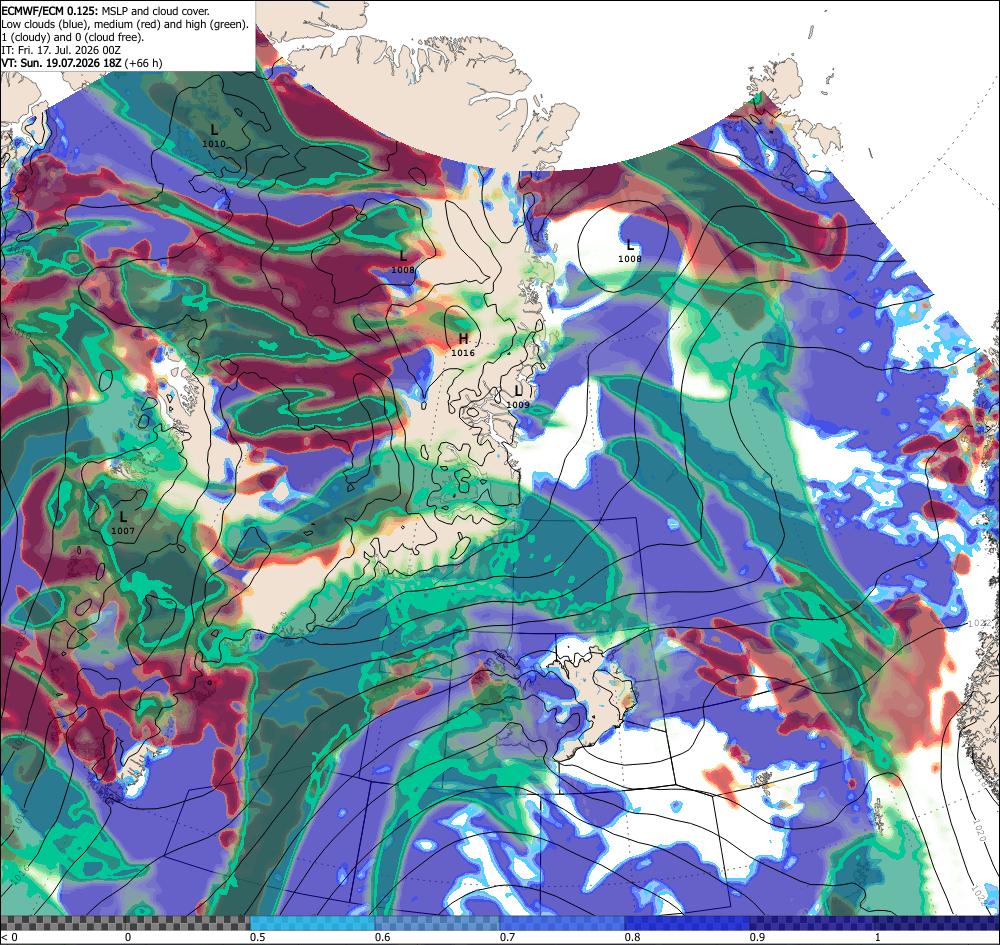The height and width of the screenshot is (945, 1000).
Task: Click the "H" high pressure marker above 1016
Action: 463,339
